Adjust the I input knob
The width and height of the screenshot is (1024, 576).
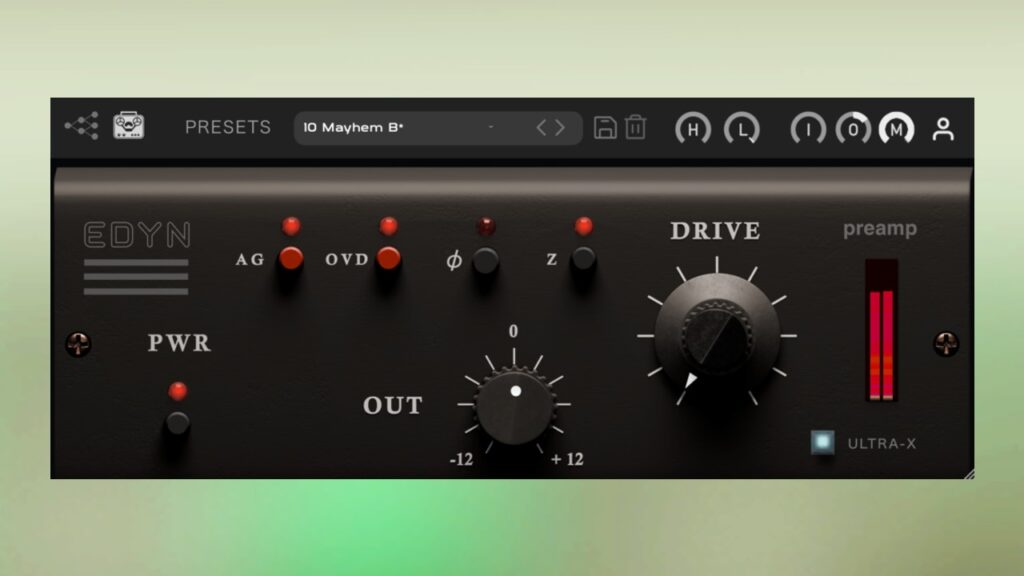(808, 129)
